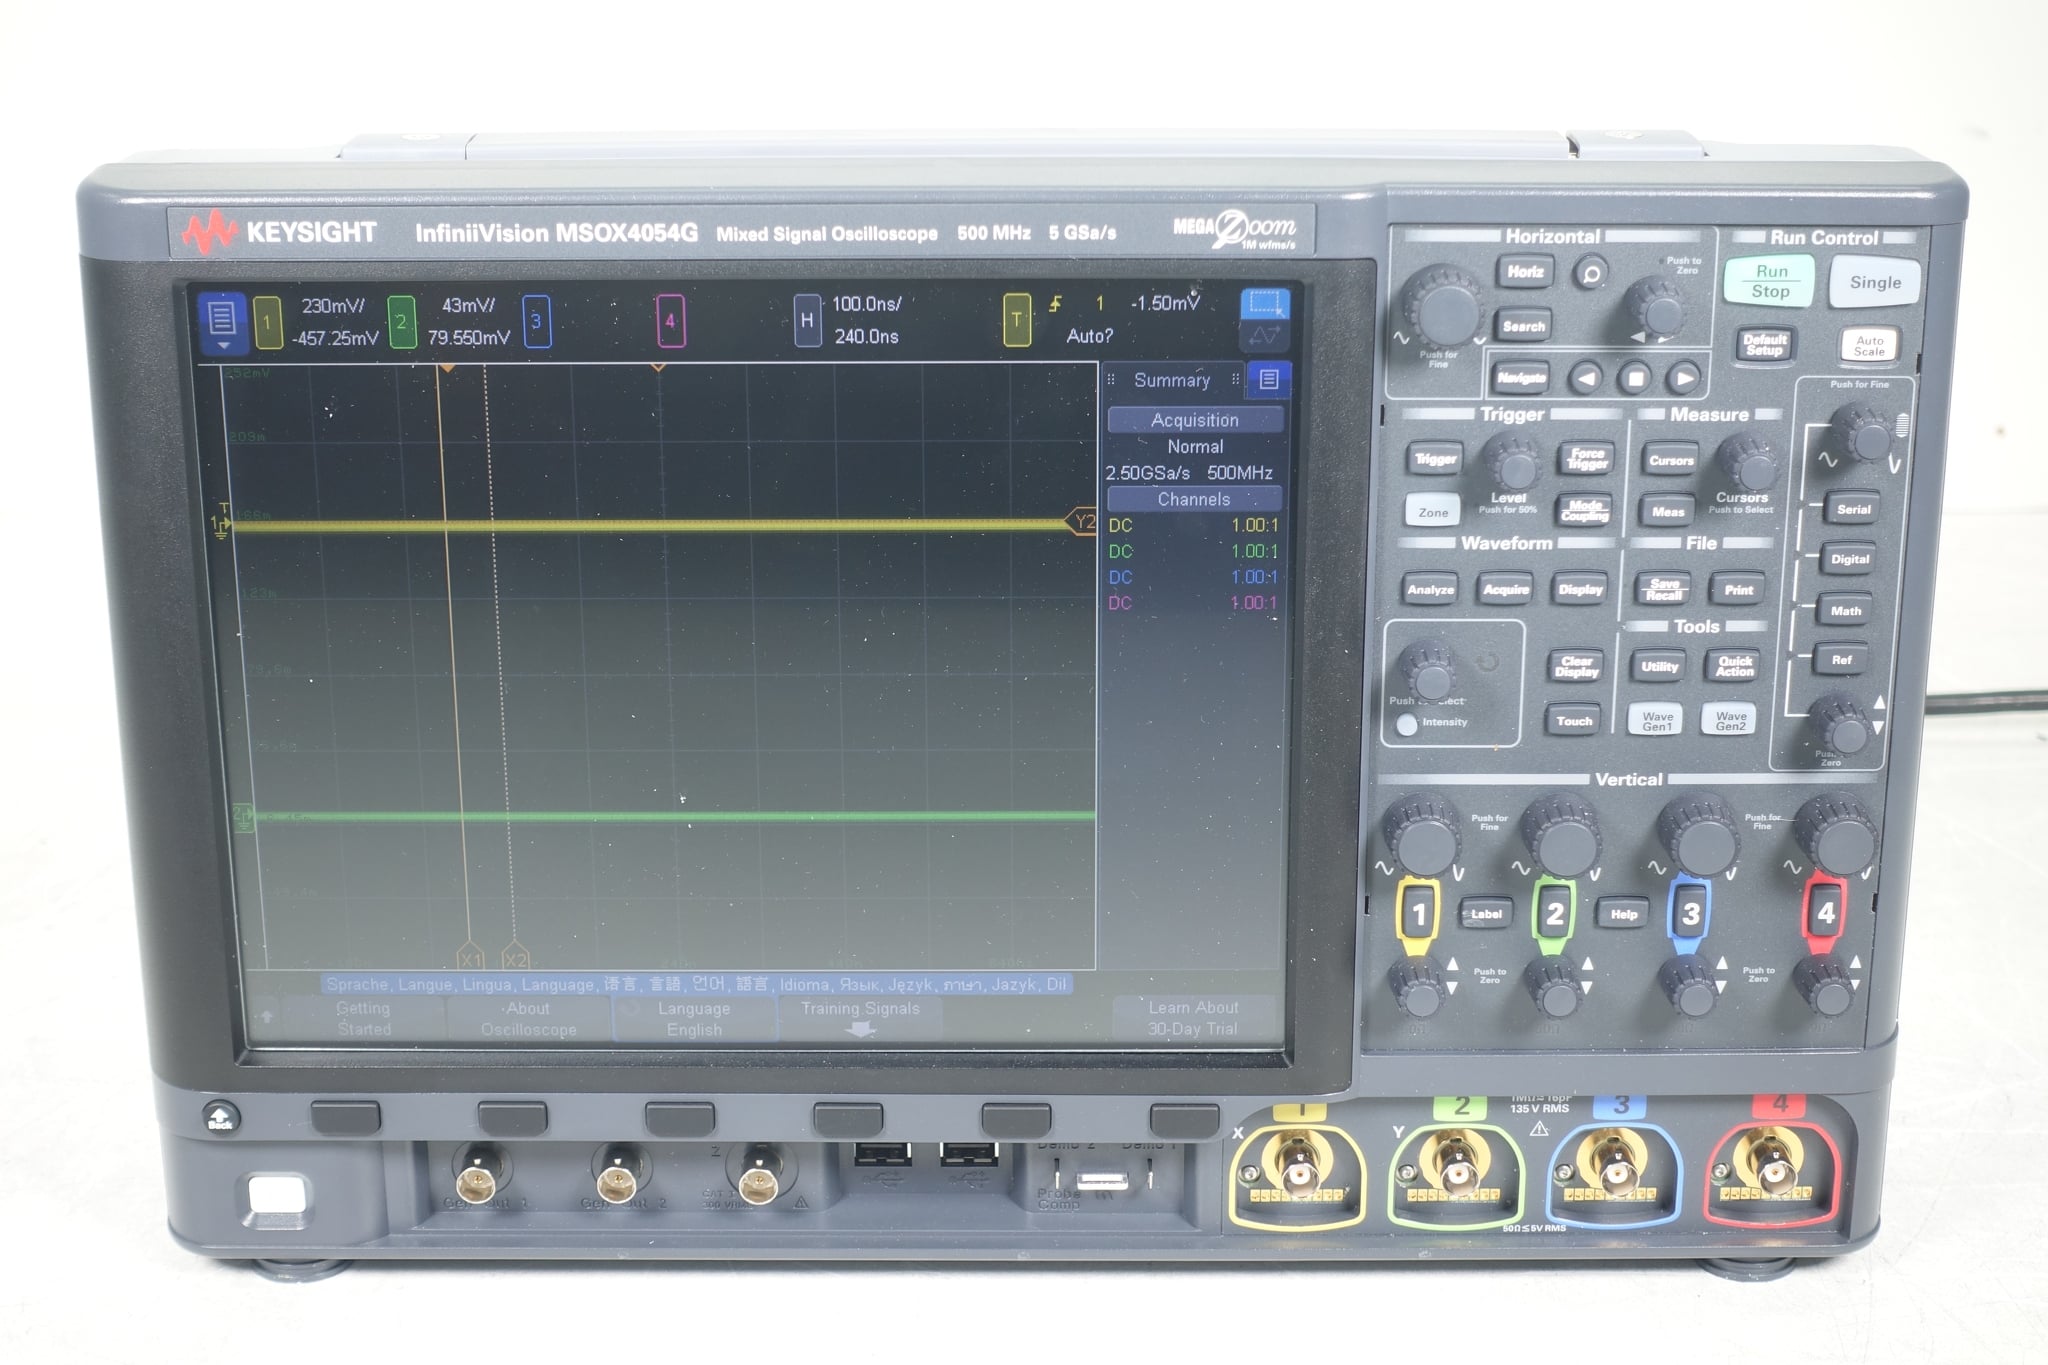Open the Summary sidebar title dropdown
This screenshot has height=1365, width=2048.
click(1172, 380)
